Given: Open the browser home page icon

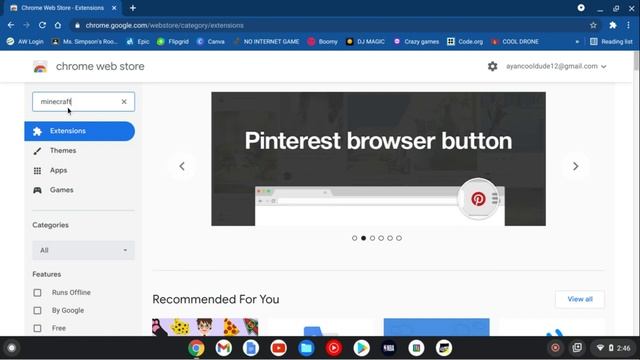Looking at the screenshot, I should pyautogui.click(x=58, y=25).
